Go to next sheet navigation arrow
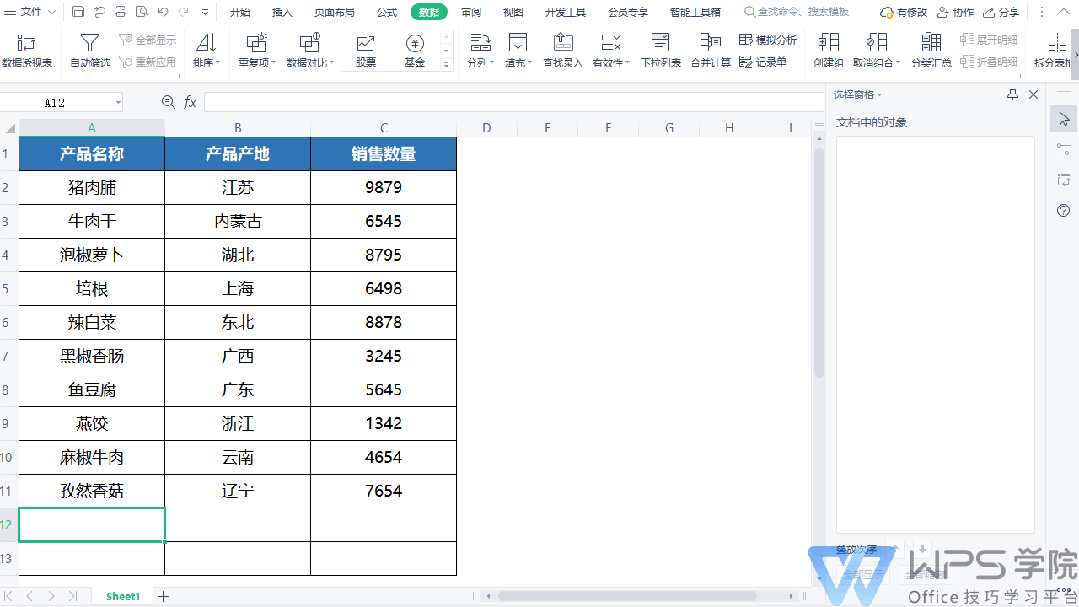The width and height of the screenshot is (1079, 607). [x=52, y=596]
